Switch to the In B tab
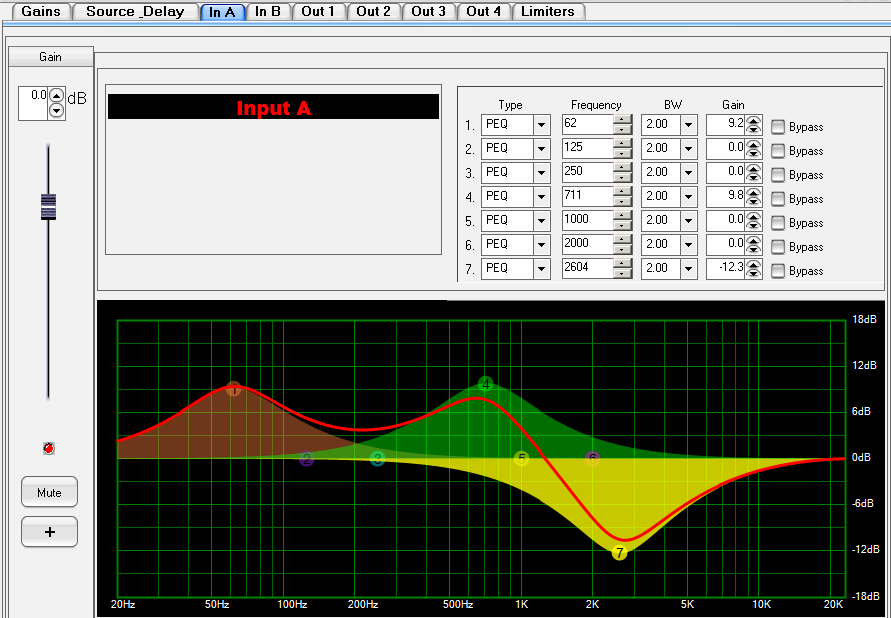The height and width of the screenshot is (618, 891). tap(268, 12)
